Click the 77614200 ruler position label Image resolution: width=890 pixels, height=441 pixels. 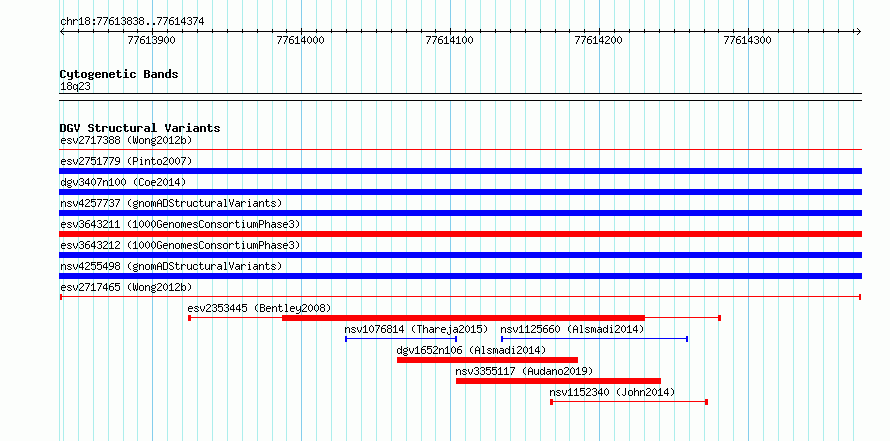pos(599,40)
